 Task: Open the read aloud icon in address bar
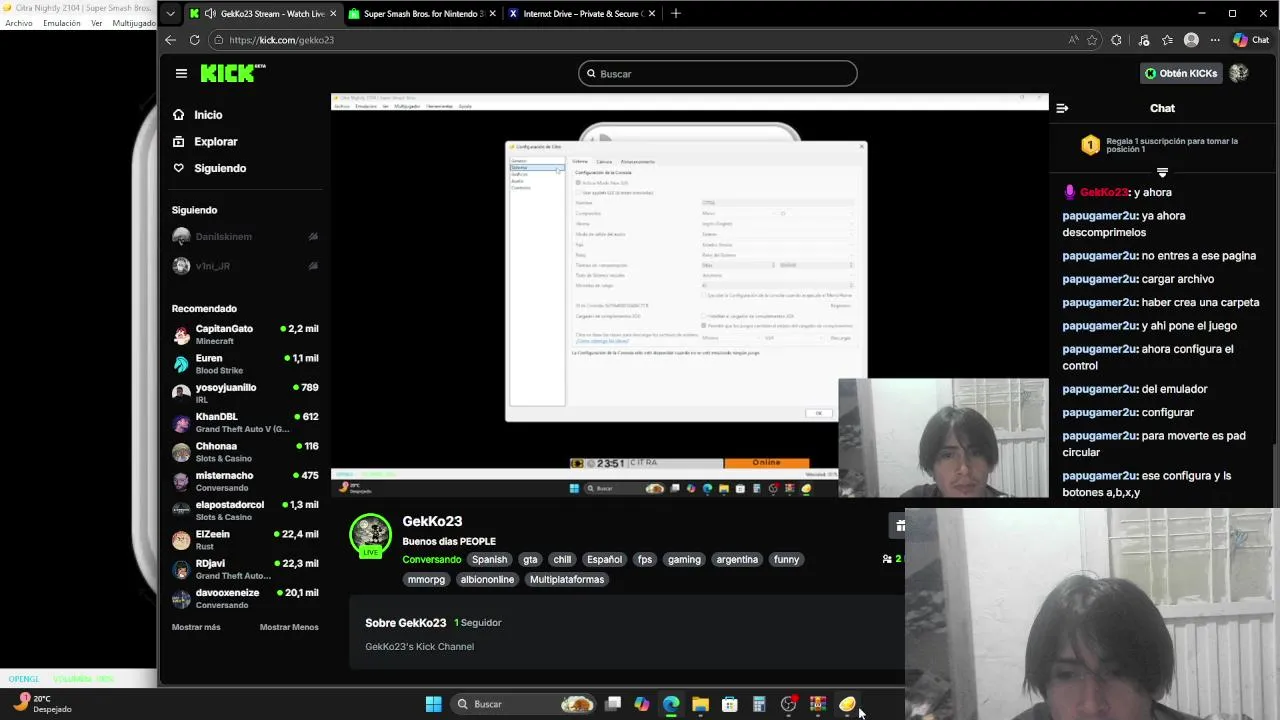[x=1073, y=40]
